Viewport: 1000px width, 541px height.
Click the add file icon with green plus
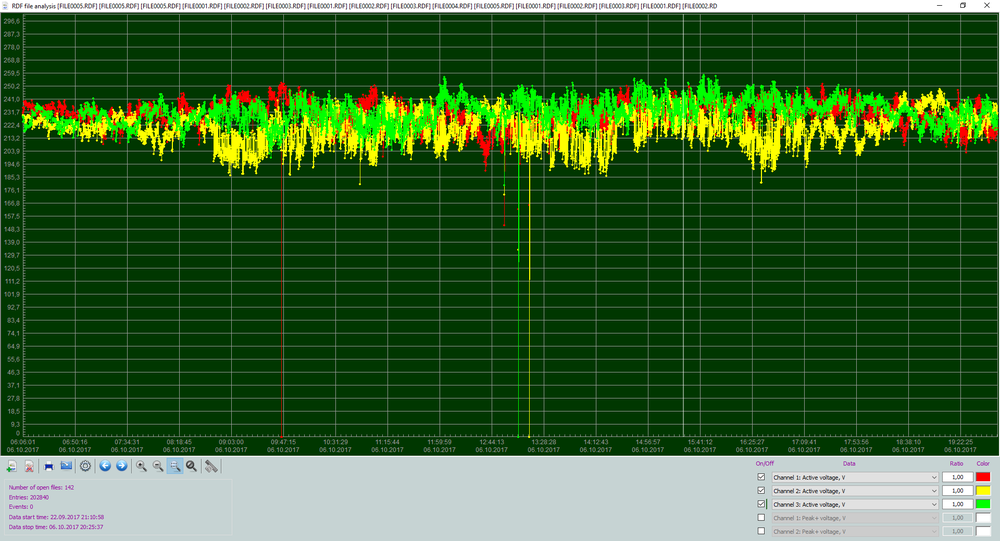coord(11,466)
